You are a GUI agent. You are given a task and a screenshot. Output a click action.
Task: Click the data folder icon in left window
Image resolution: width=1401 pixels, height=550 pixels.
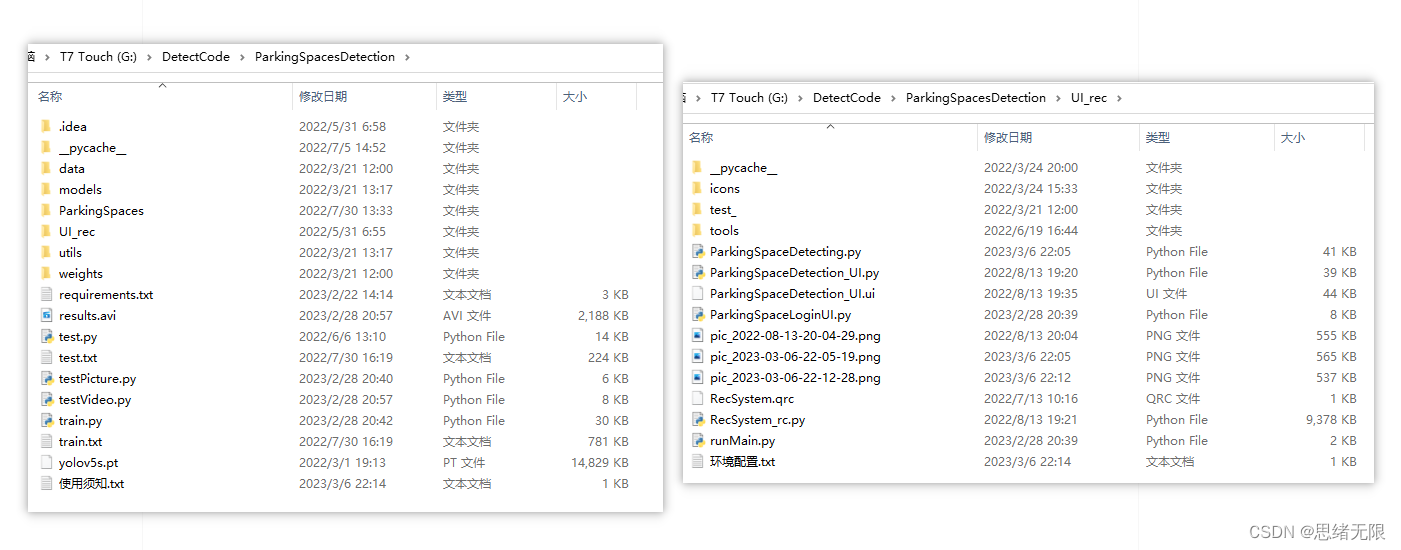point(46,168)
